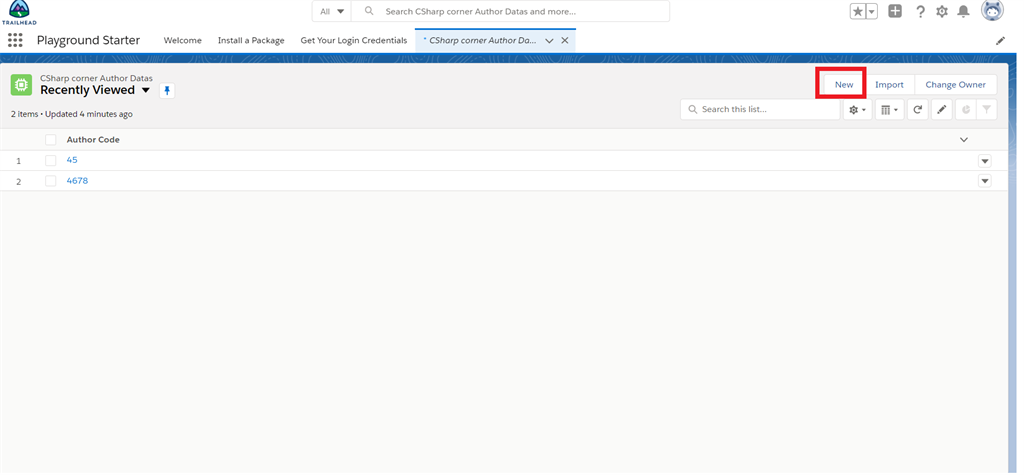Open Global Actions plus icon
1024x475 pixels.
895,11
